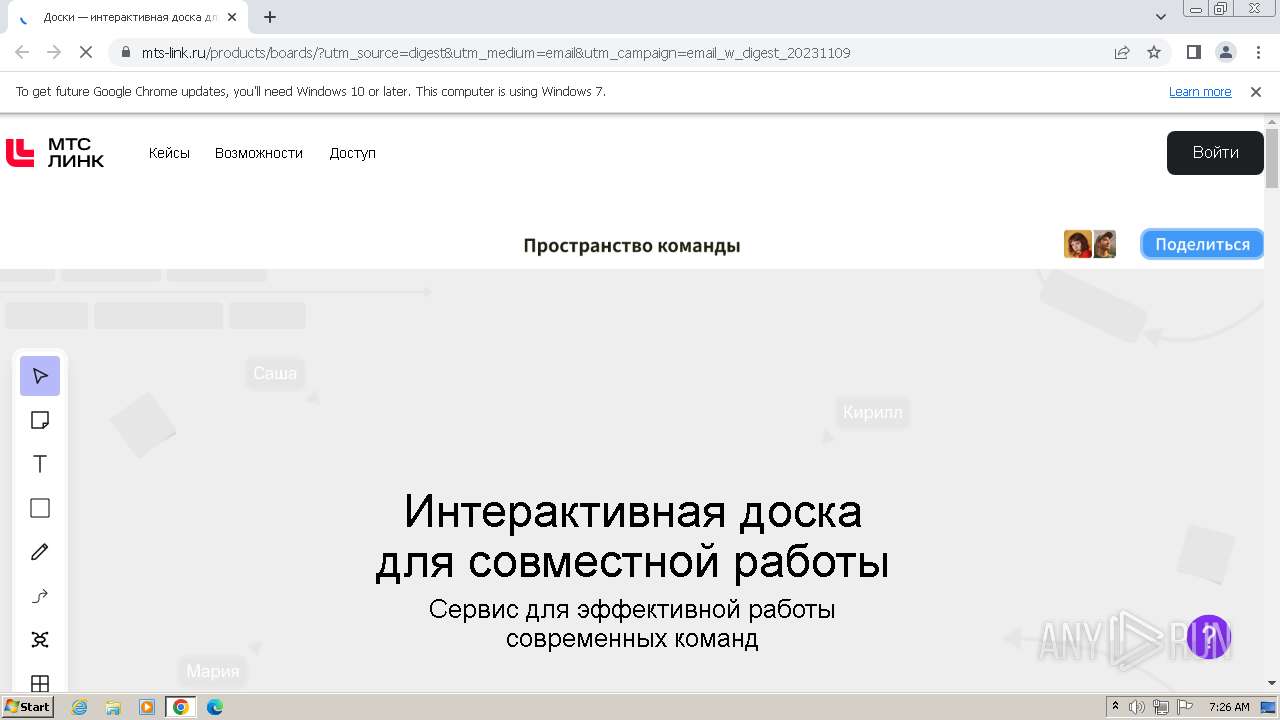This screenshot has height=720, width=1280.
Task: Share this page icon in address bar
Action: 1122,52
